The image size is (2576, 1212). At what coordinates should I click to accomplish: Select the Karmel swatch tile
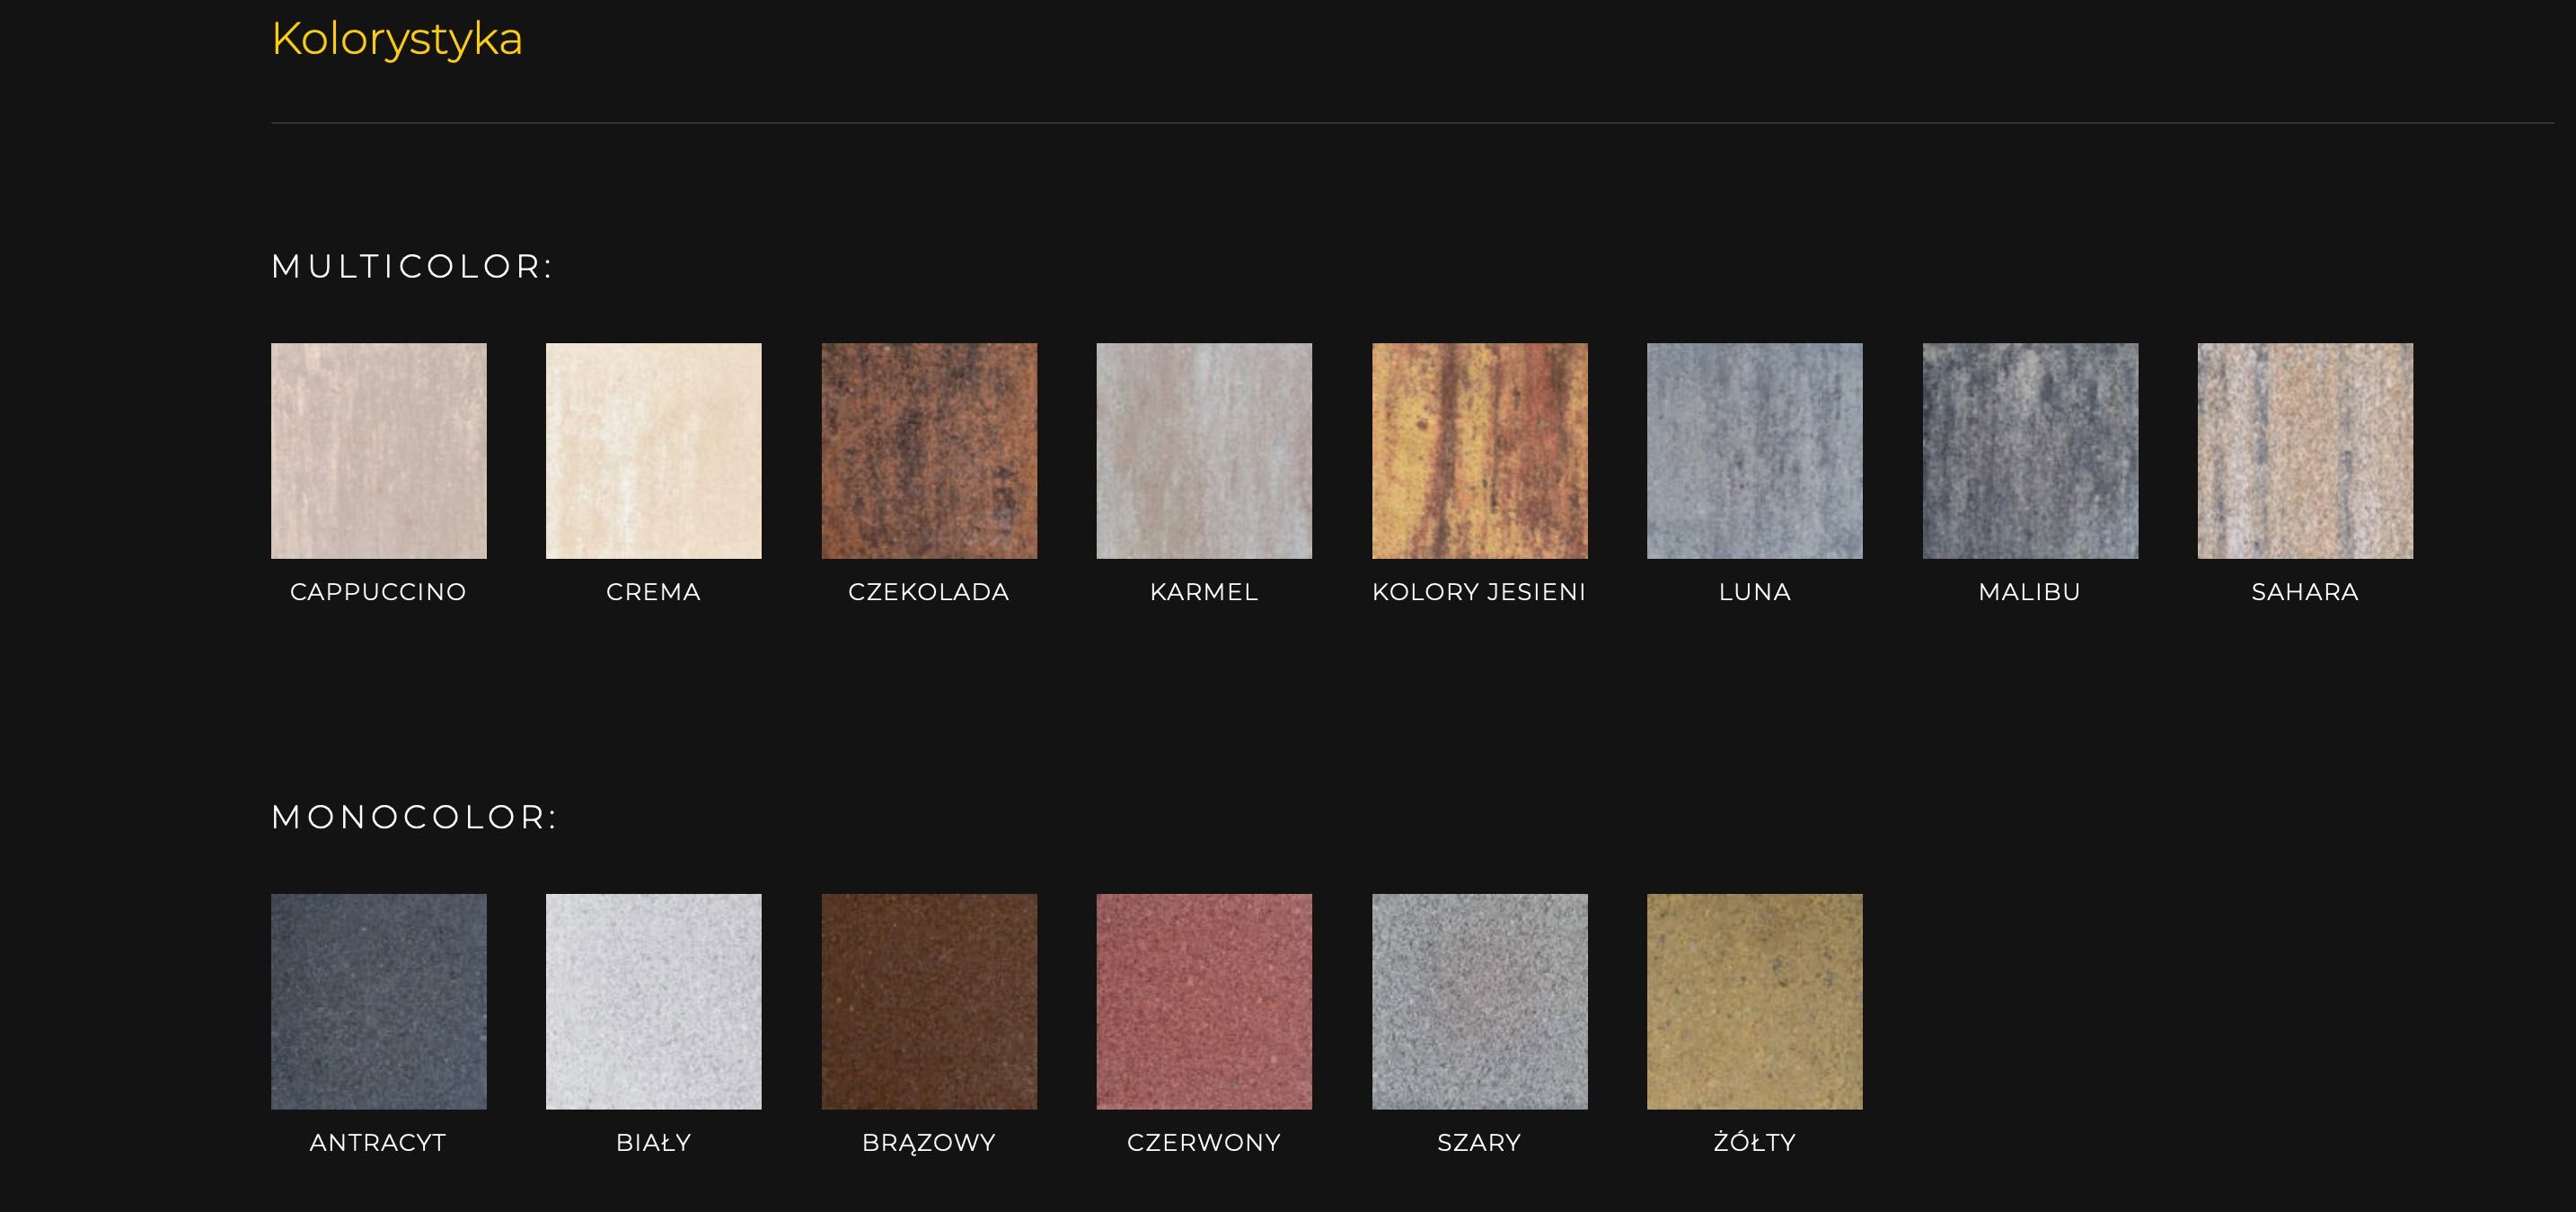coord(1204,451)
